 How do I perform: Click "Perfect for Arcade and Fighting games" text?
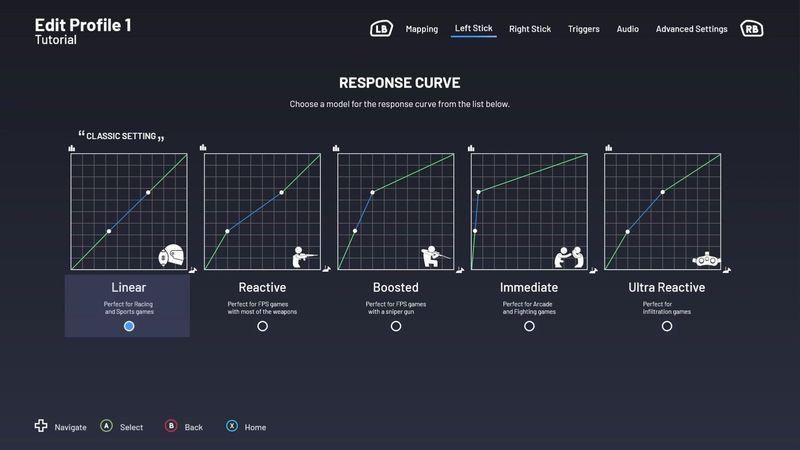coord(529,308)
